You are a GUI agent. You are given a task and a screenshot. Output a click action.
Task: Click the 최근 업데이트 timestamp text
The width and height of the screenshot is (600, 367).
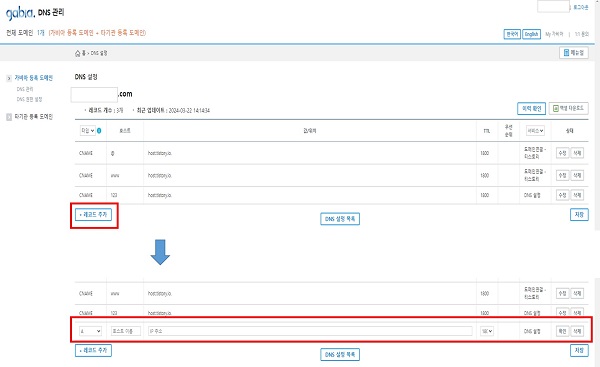click(x=173, y=110)
